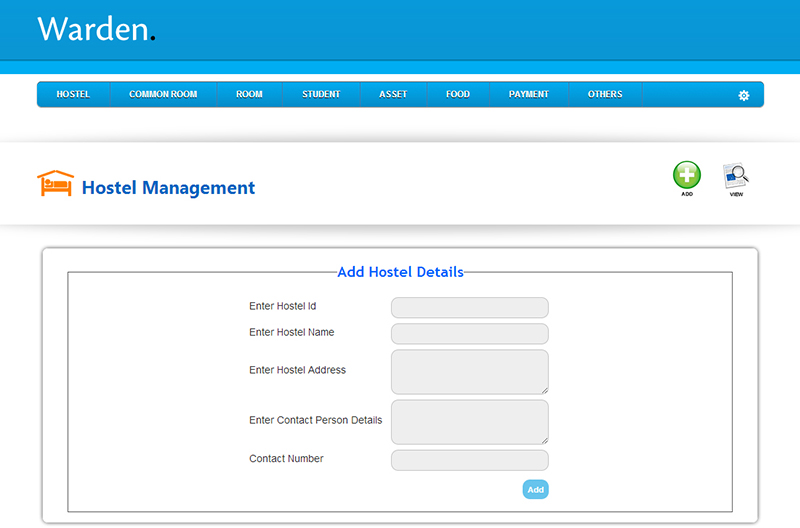Click the orange hostel bed icon

click(55, 184)
